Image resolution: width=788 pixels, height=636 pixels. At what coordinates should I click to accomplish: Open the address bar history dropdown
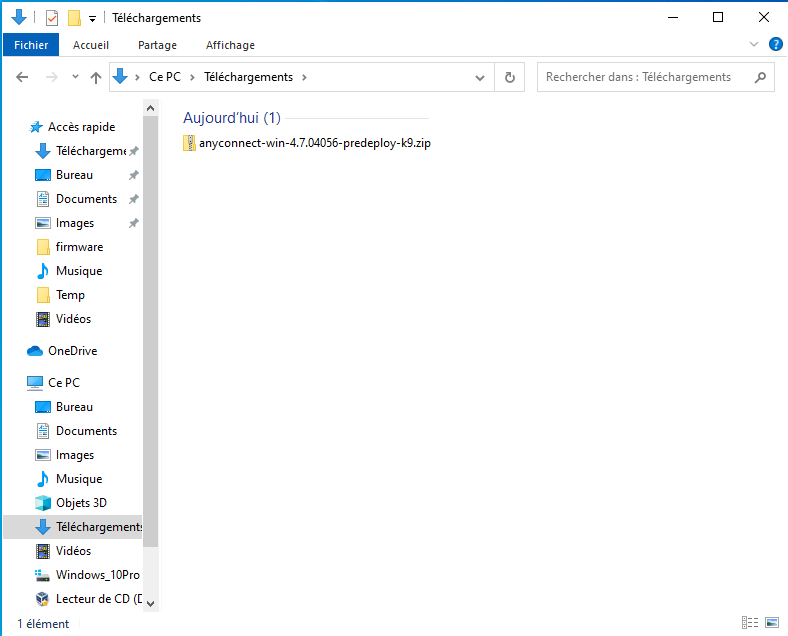tap(481, 77)
